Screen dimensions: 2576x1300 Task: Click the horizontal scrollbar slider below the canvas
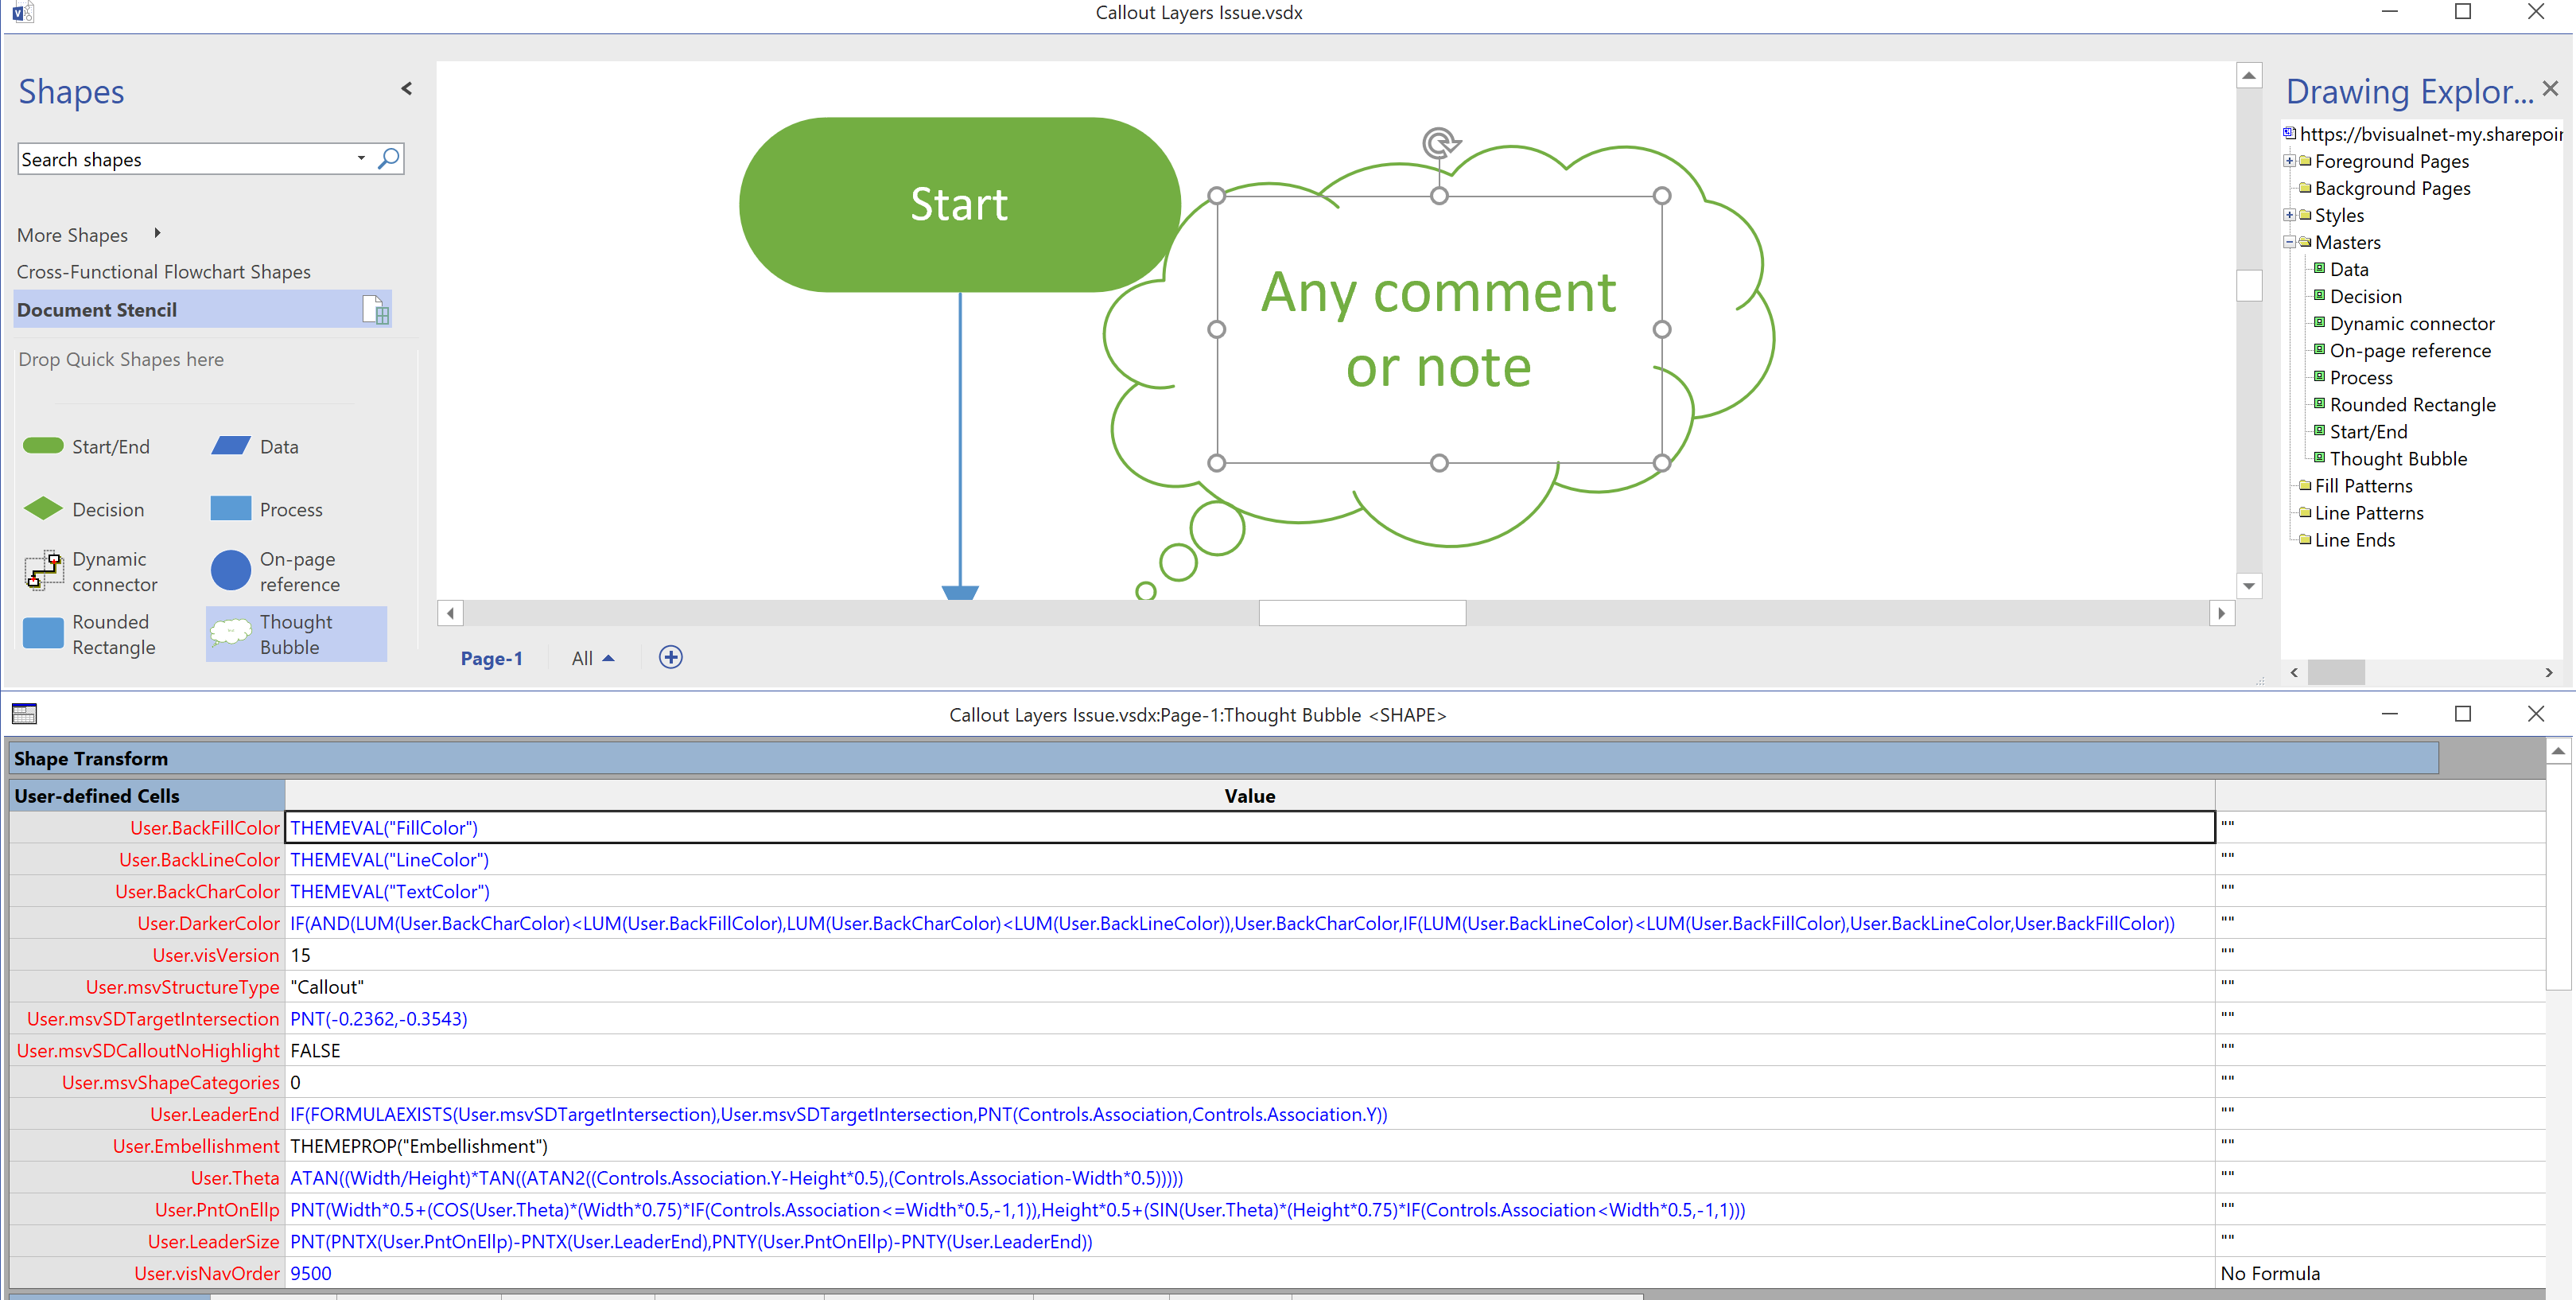pyautogui.click(x=1362, y=612)
